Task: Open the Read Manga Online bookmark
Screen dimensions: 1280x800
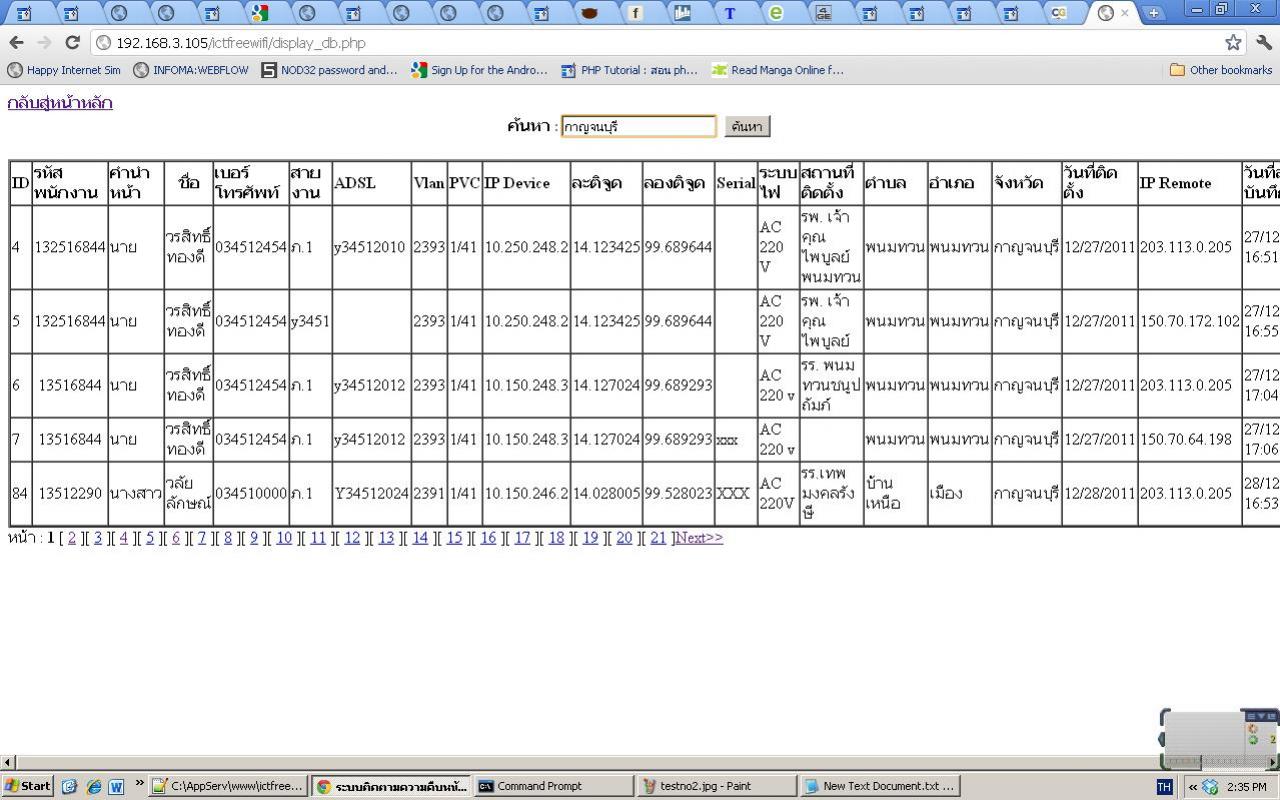Action: pyautogui.click(x=777, y=70)
